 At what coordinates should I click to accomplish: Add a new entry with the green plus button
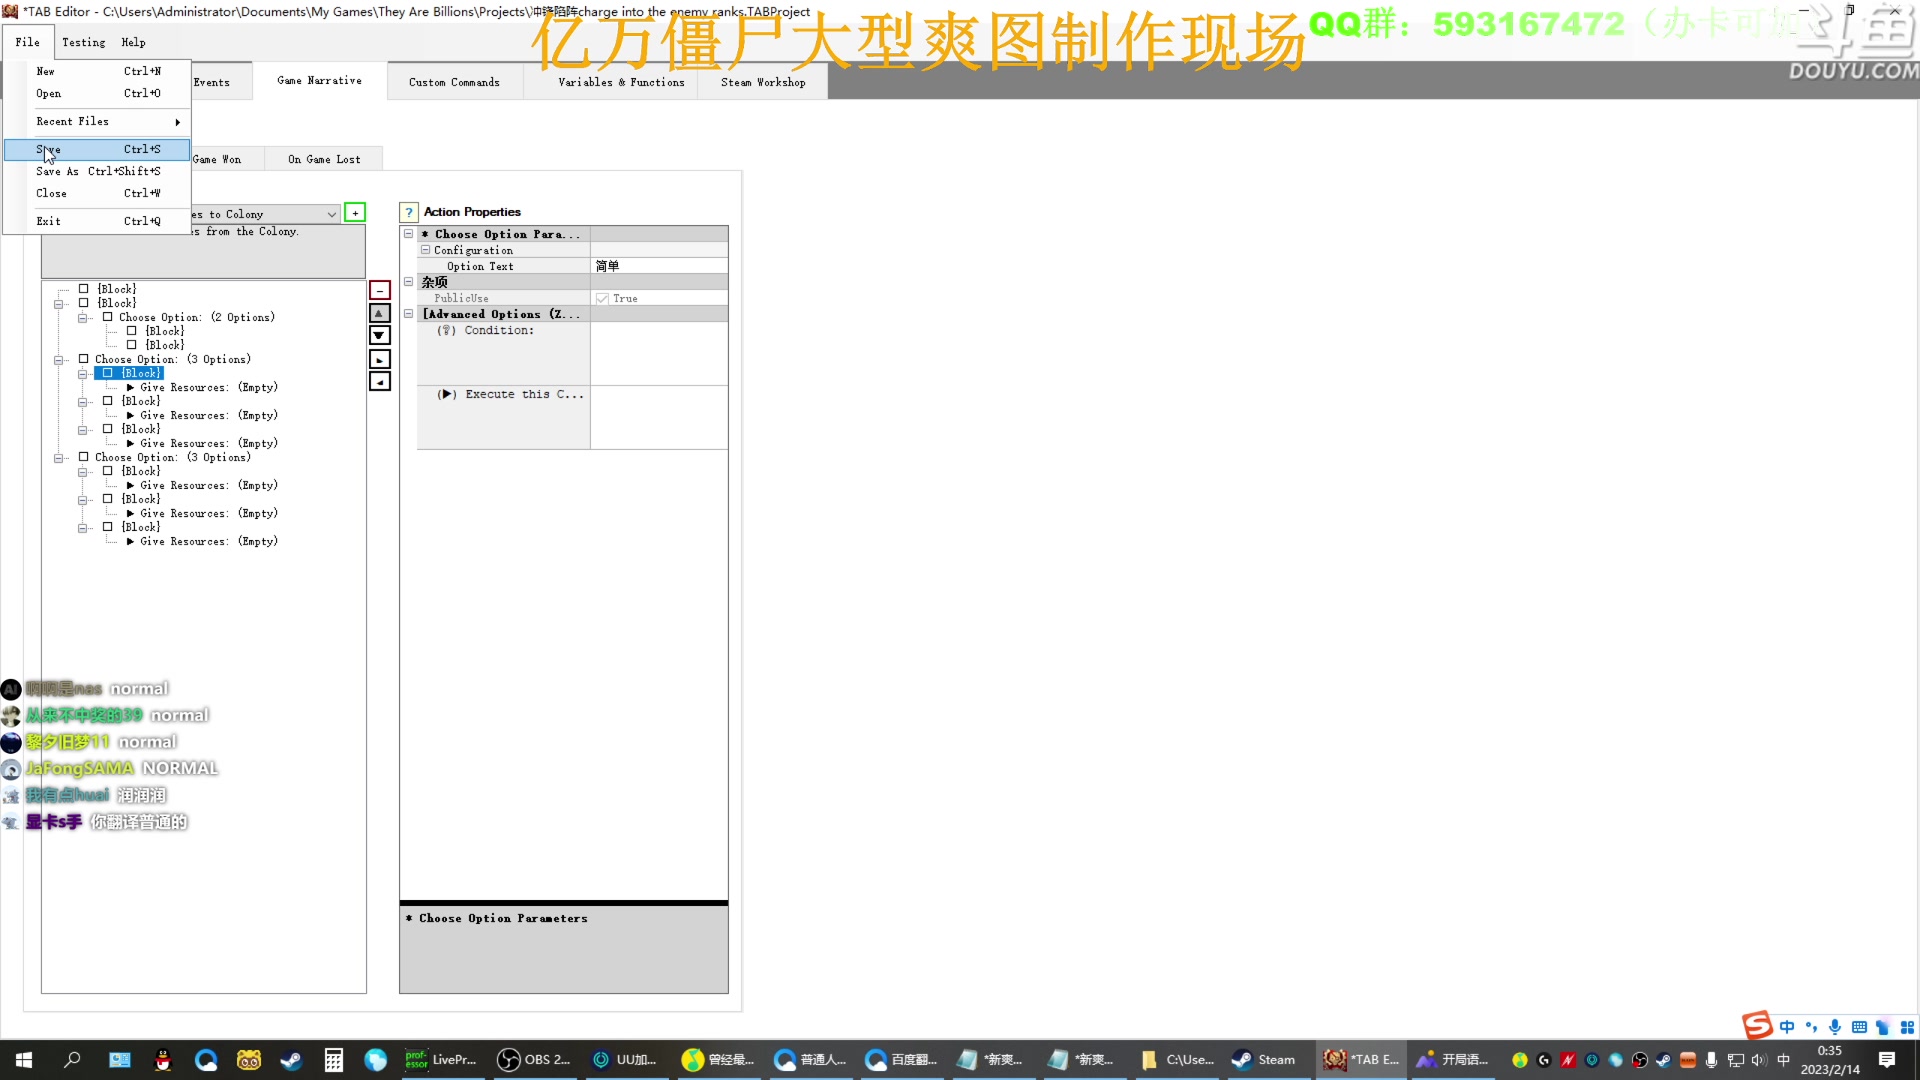coord(355,212)
